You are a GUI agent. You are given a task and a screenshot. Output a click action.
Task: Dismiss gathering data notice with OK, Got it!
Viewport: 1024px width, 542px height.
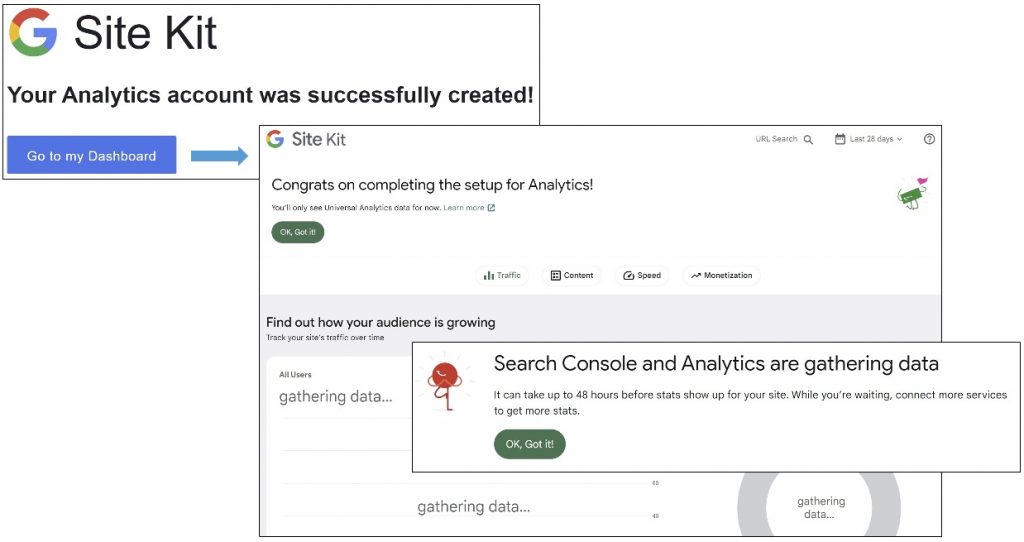529,444
